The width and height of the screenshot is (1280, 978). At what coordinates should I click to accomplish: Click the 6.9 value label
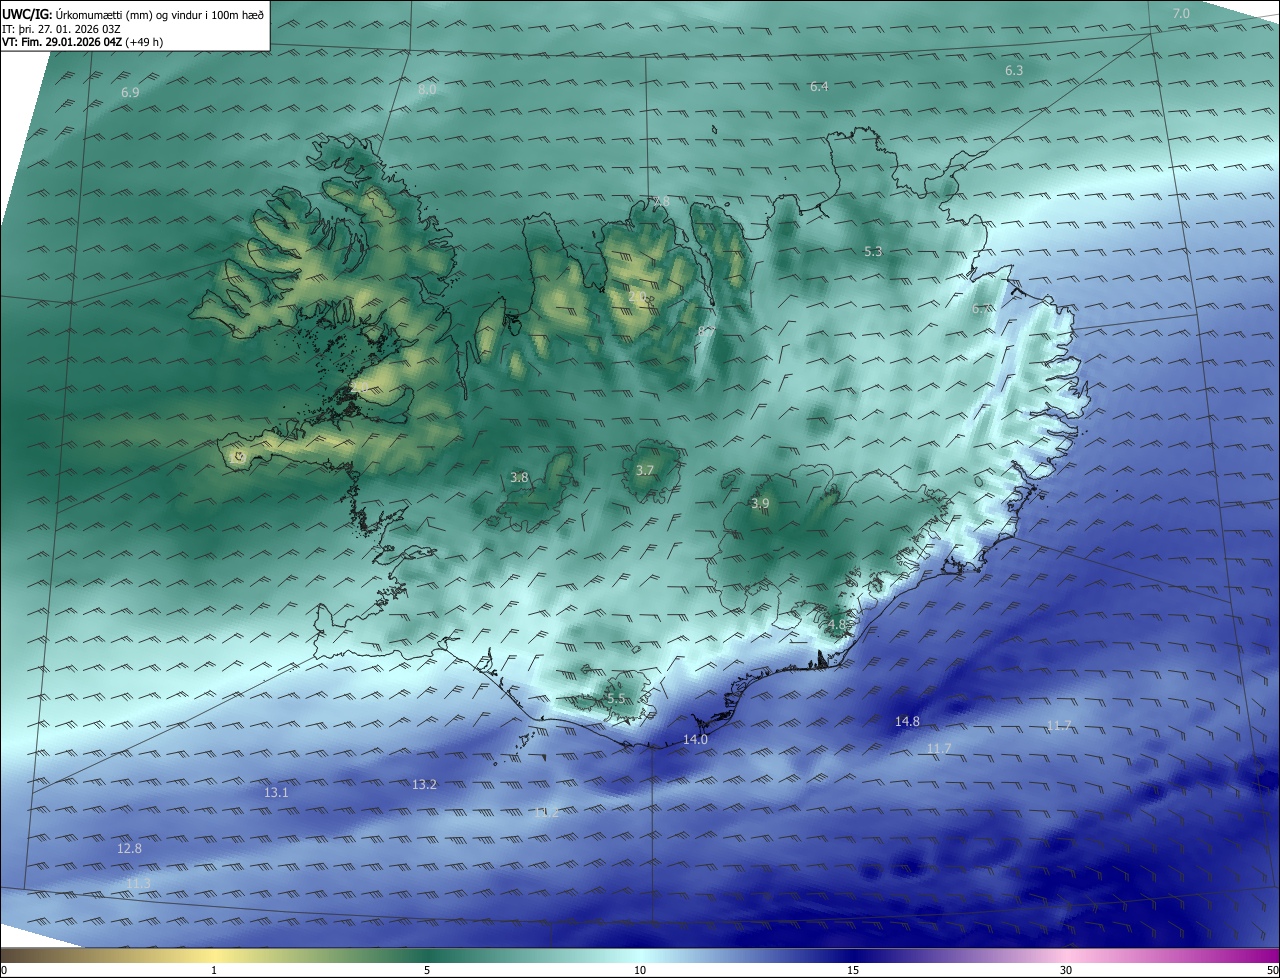(x=130, y=92)
